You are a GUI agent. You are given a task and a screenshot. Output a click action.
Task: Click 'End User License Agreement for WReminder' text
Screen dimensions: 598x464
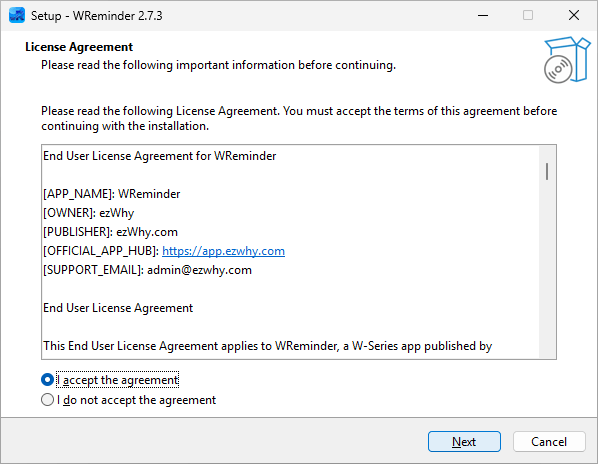tap(159, 156)
